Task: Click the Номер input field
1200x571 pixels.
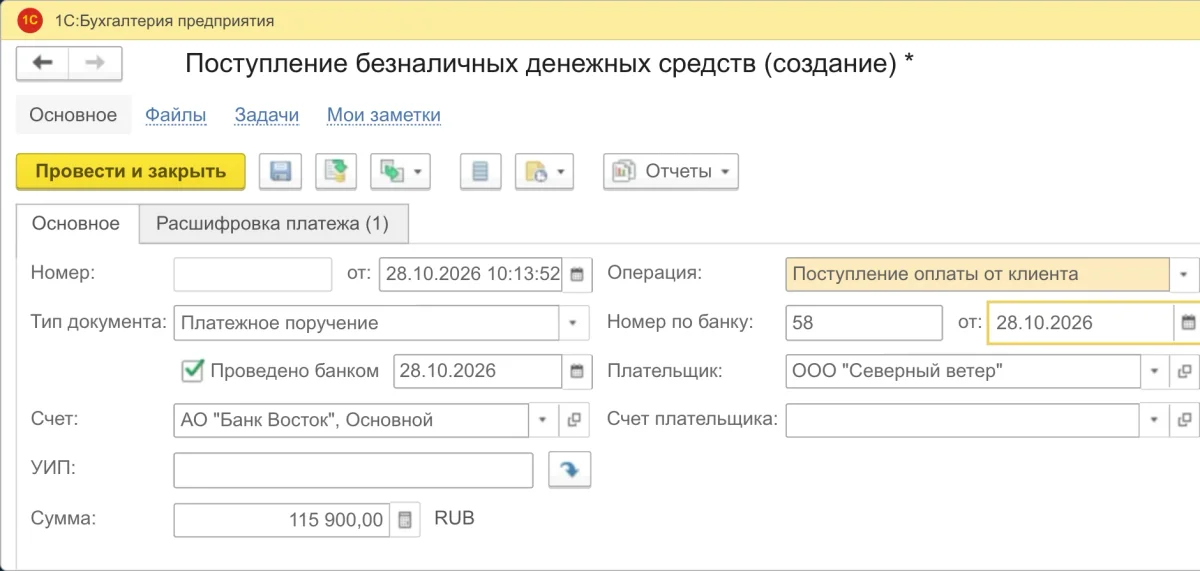Action: coord(252,273)
